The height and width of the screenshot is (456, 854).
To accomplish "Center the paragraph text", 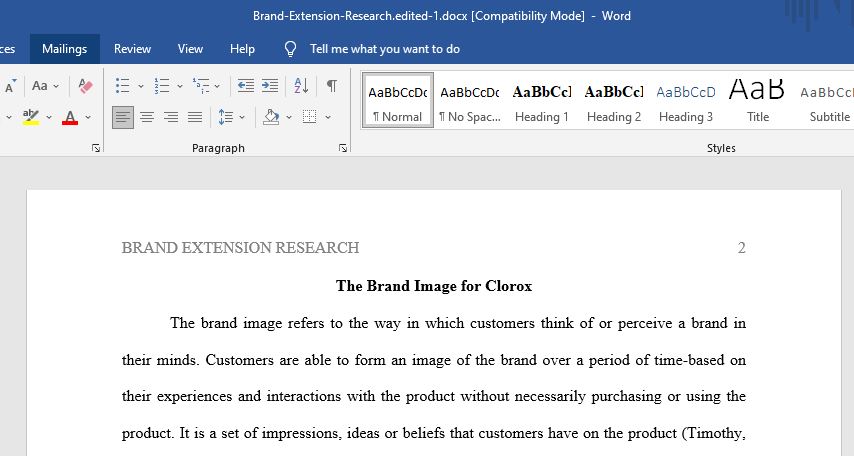I will (147, 117).
